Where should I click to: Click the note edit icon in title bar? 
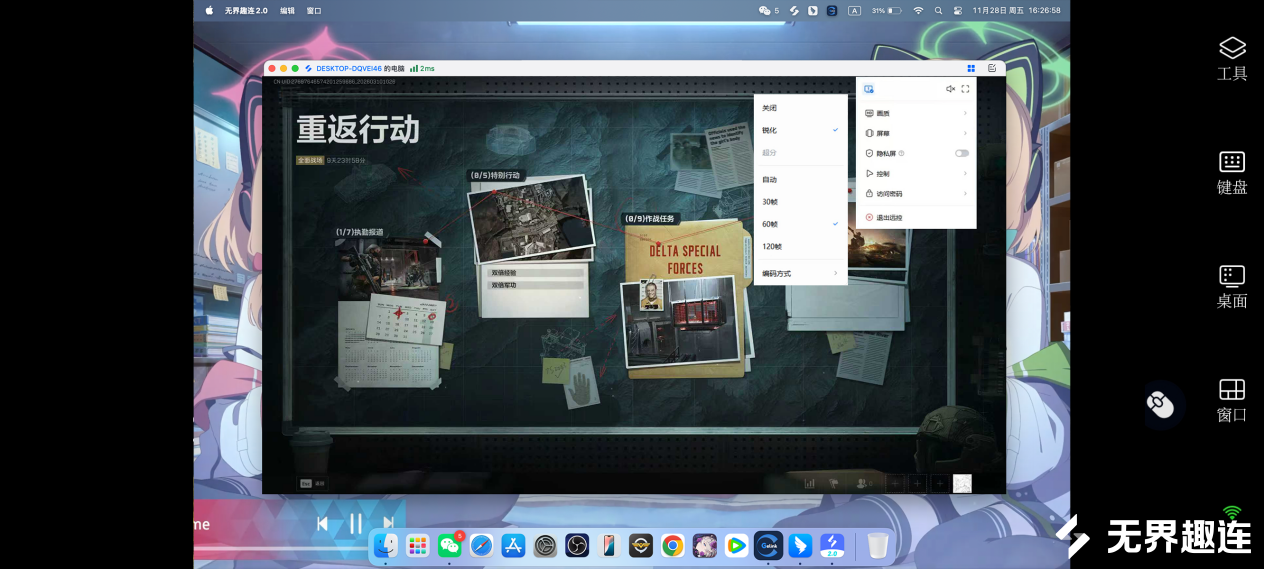tap(992, 68)
